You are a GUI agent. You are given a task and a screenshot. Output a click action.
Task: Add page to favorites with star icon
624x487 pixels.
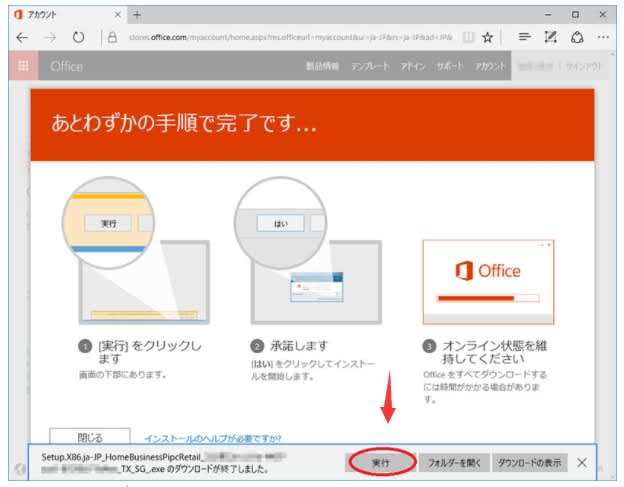pos(487,37)
